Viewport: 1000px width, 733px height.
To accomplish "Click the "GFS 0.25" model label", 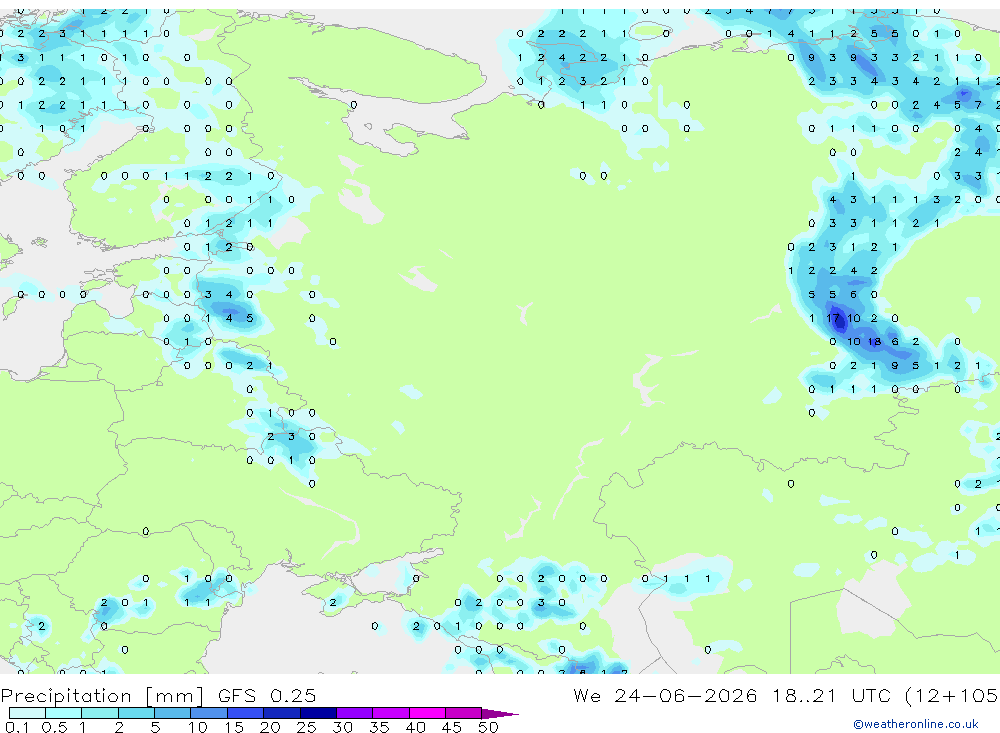I will point(267,695).
